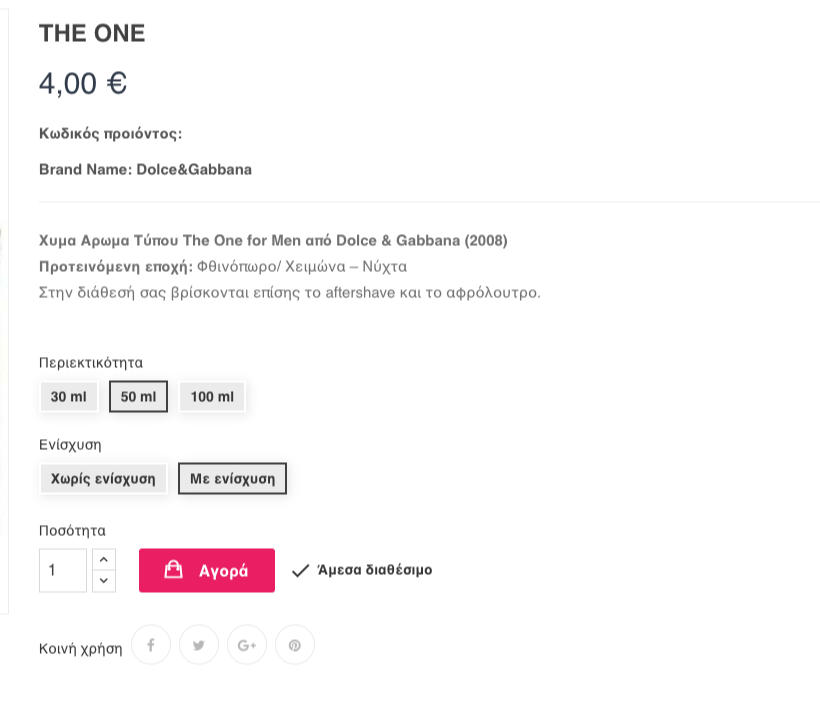820x701 pixels.
Task: Choose the 50 ml size option
Action: click(x=138, y=397)
